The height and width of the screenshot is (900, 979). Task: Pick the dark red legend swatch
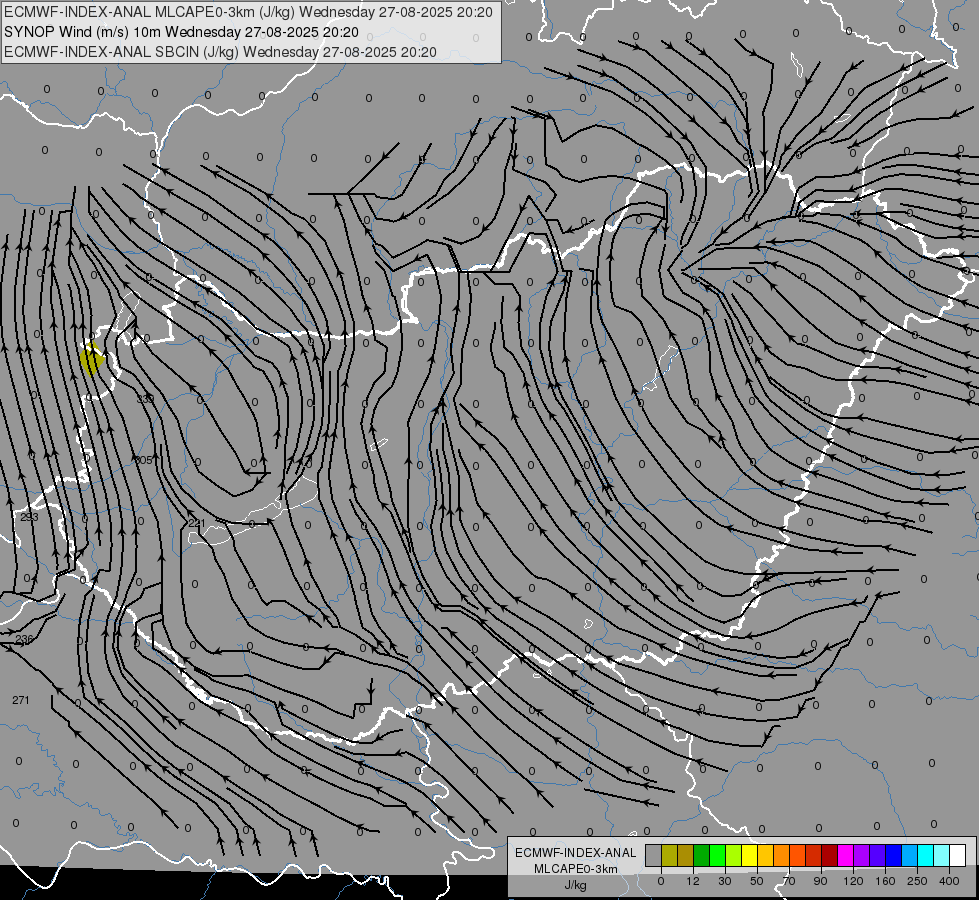pyautogui.click(x=829, y=855)
